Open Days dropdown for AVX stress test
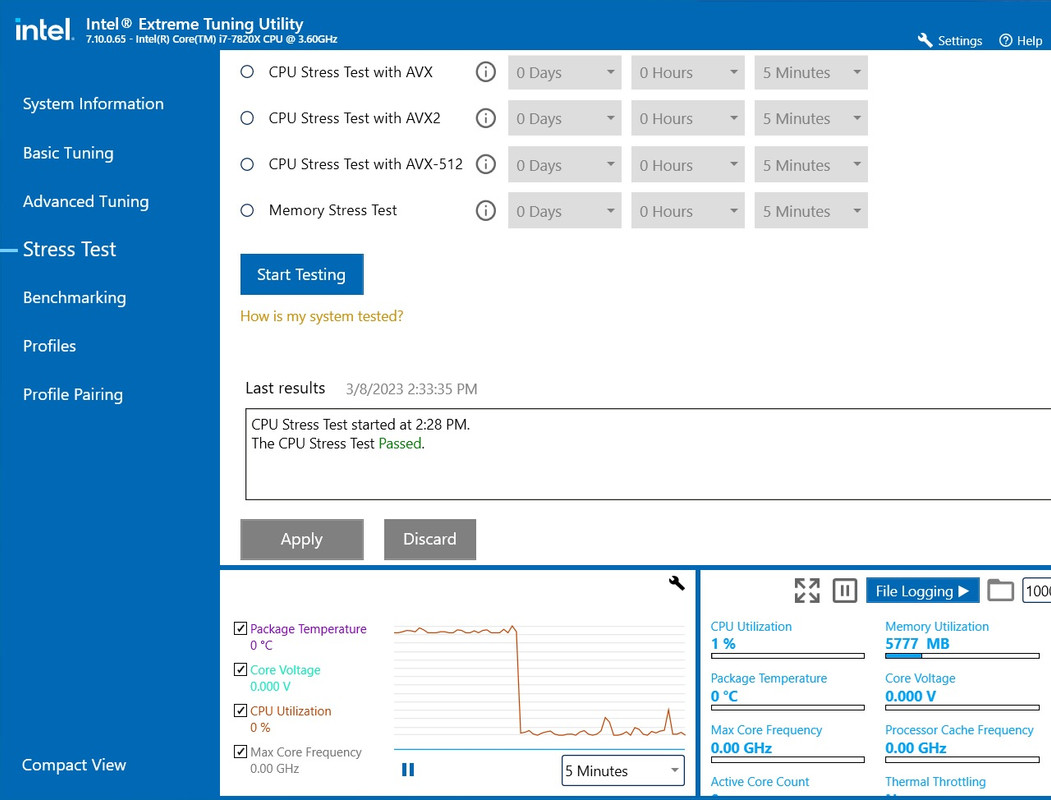Screen dimensions: 1051x800 coord(564,72)
